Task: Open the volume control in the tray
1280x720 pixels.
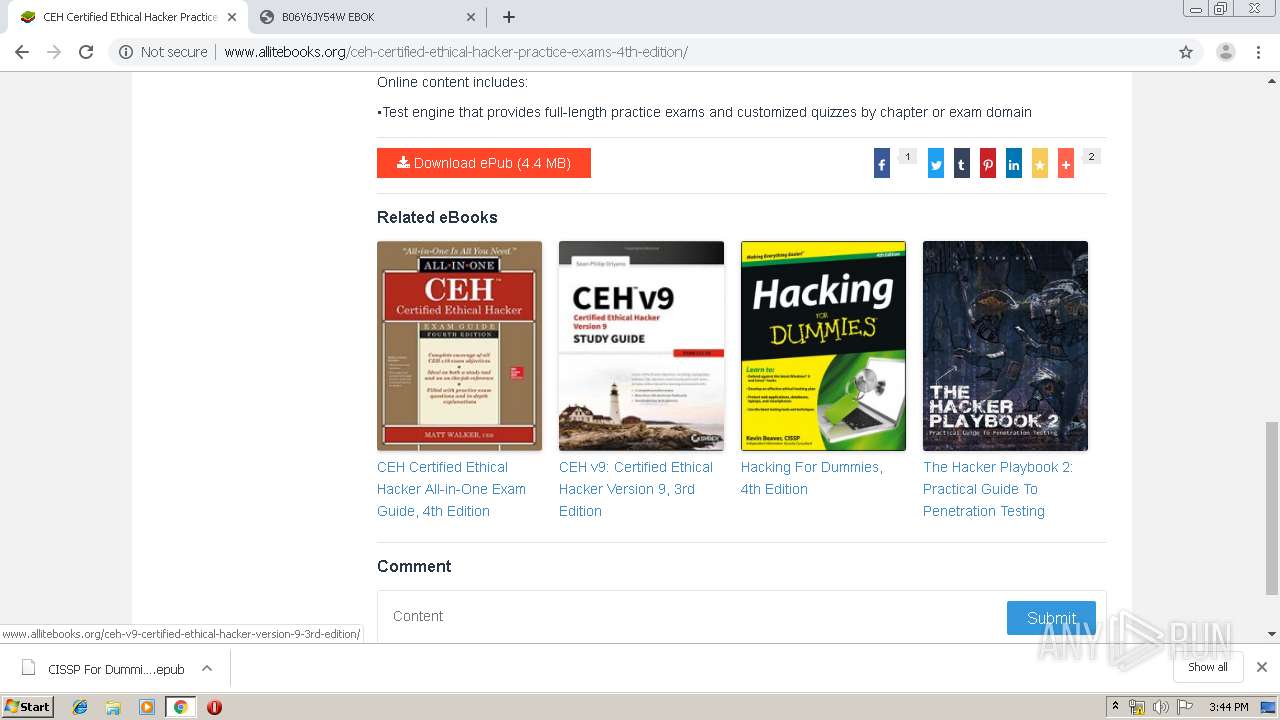Action: pos(1160,707)
